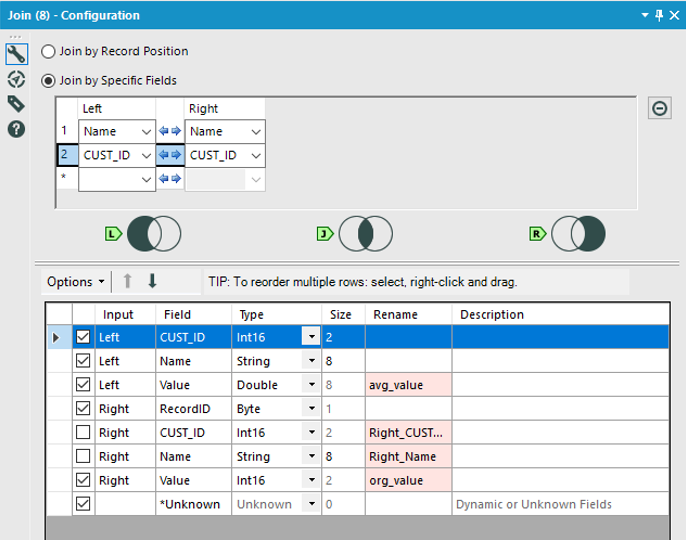The width and height of the screenshot is (686, 540).
Task: Select Join by Record Position option
Action: [49, 52]
